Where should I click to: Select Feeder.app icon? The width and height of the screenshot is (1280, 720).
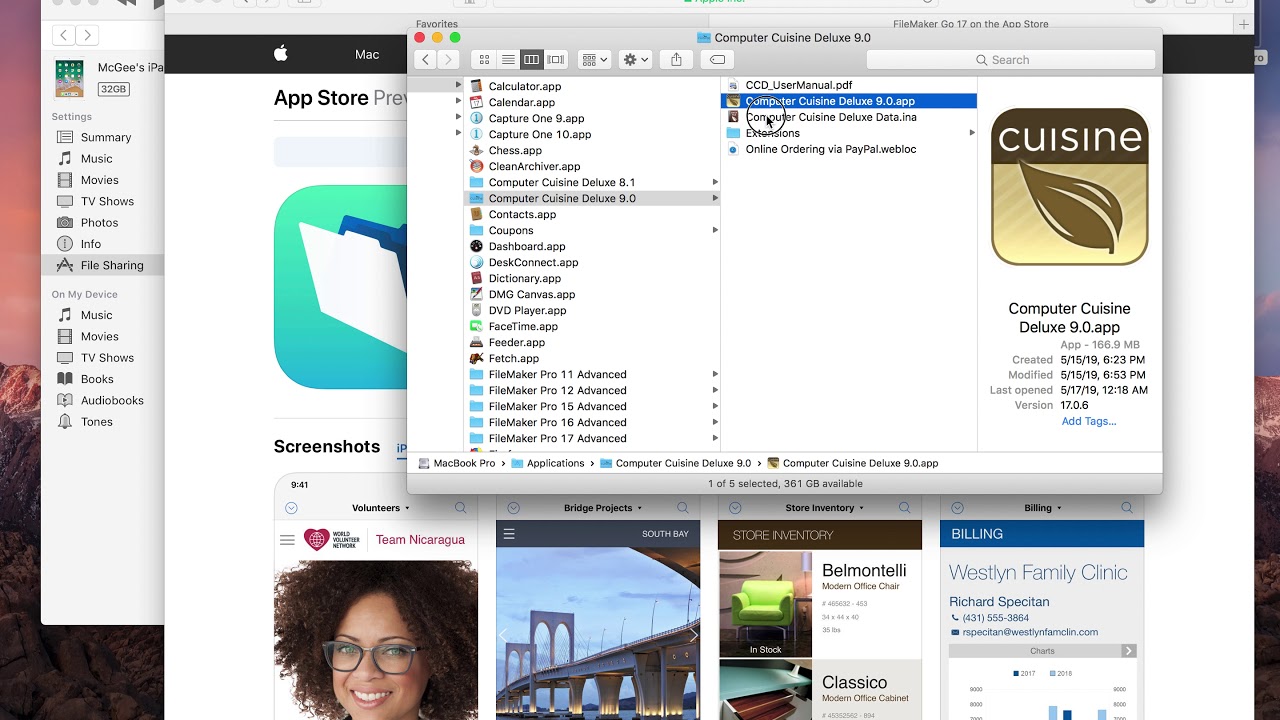point(477,342)
